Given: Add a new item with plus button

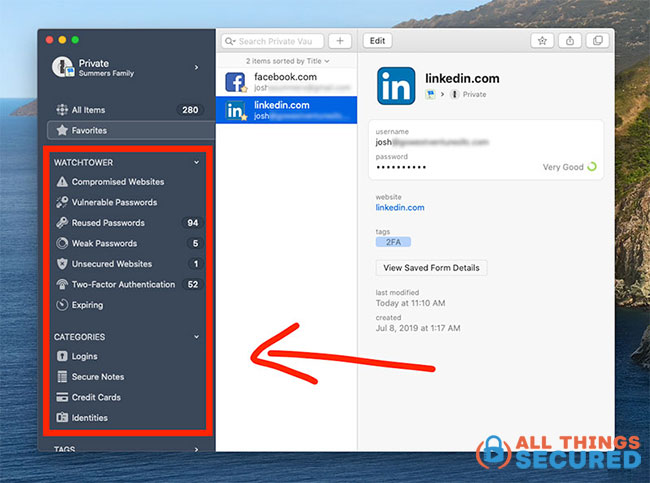Looking at the screenshot, I should click(340, 41).
